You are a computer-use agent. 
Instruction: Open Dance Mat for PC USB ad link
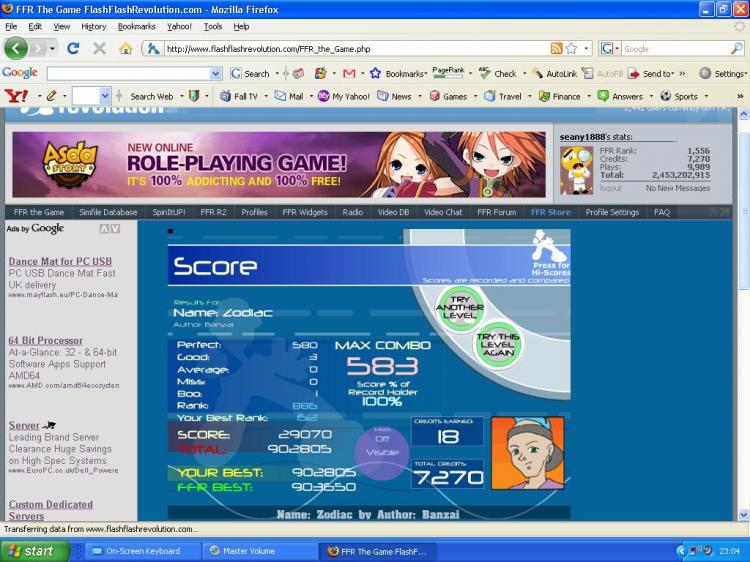point(60,262)
